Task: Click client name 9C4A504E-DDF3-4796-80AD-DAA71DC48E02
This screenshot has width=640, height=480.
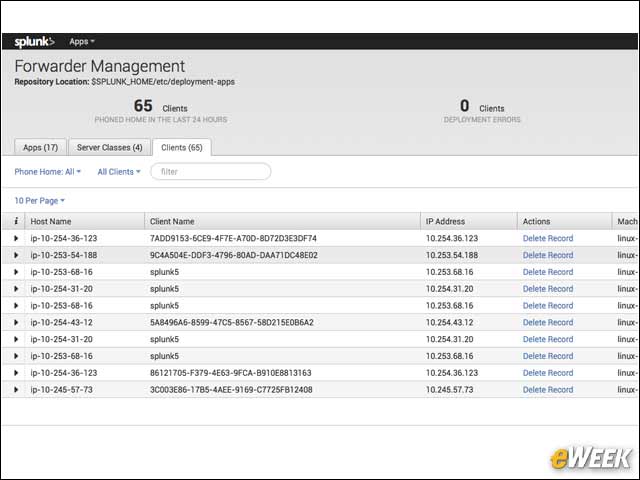Action: [x=233, y=255]
